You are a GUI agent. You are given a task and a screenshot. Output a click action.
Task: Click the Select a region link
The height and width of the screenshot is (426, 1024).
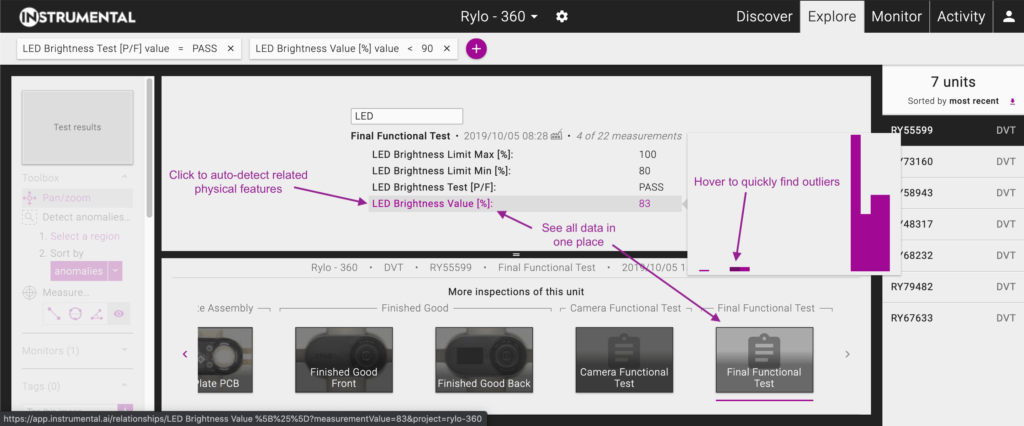[x=85, y=237]
